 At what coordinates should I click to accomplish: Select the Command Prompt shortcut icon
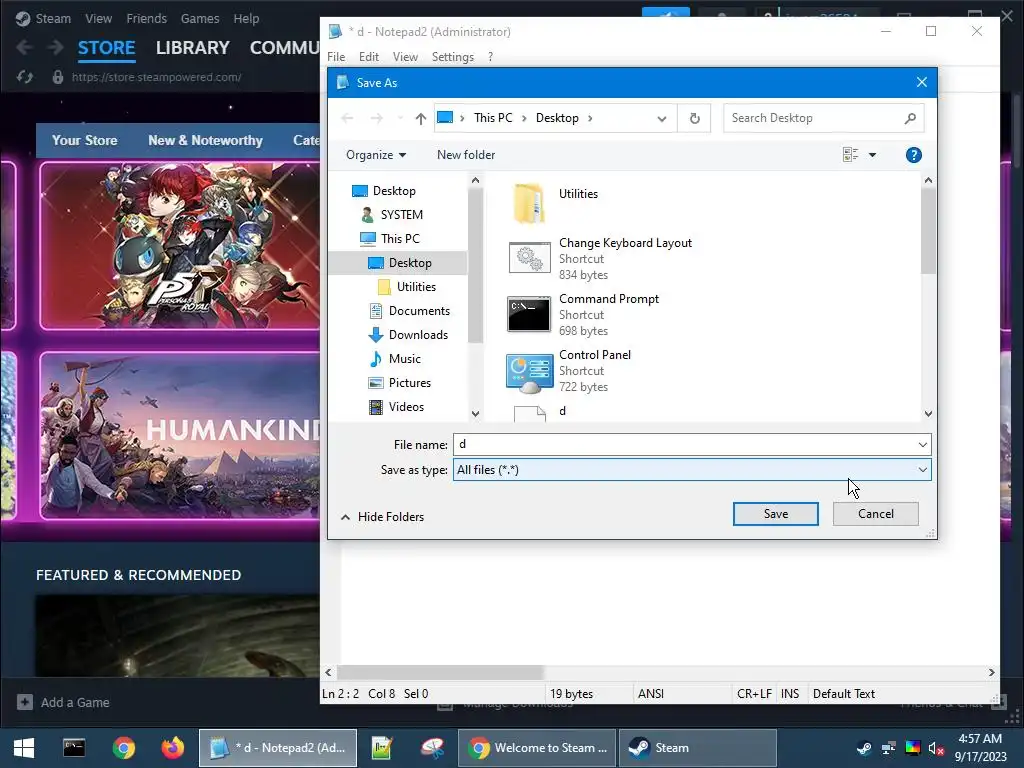529,314
